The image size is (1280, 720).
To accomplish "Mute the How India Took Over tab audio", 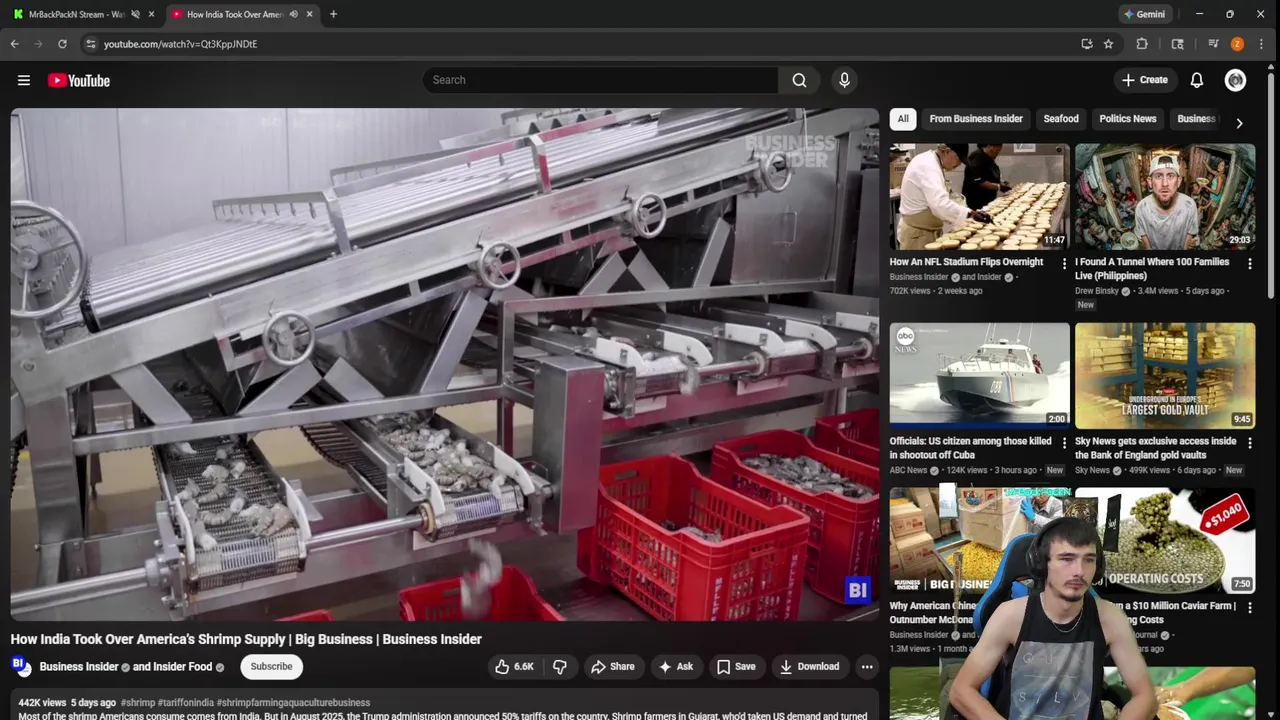I will coord(293,14).
